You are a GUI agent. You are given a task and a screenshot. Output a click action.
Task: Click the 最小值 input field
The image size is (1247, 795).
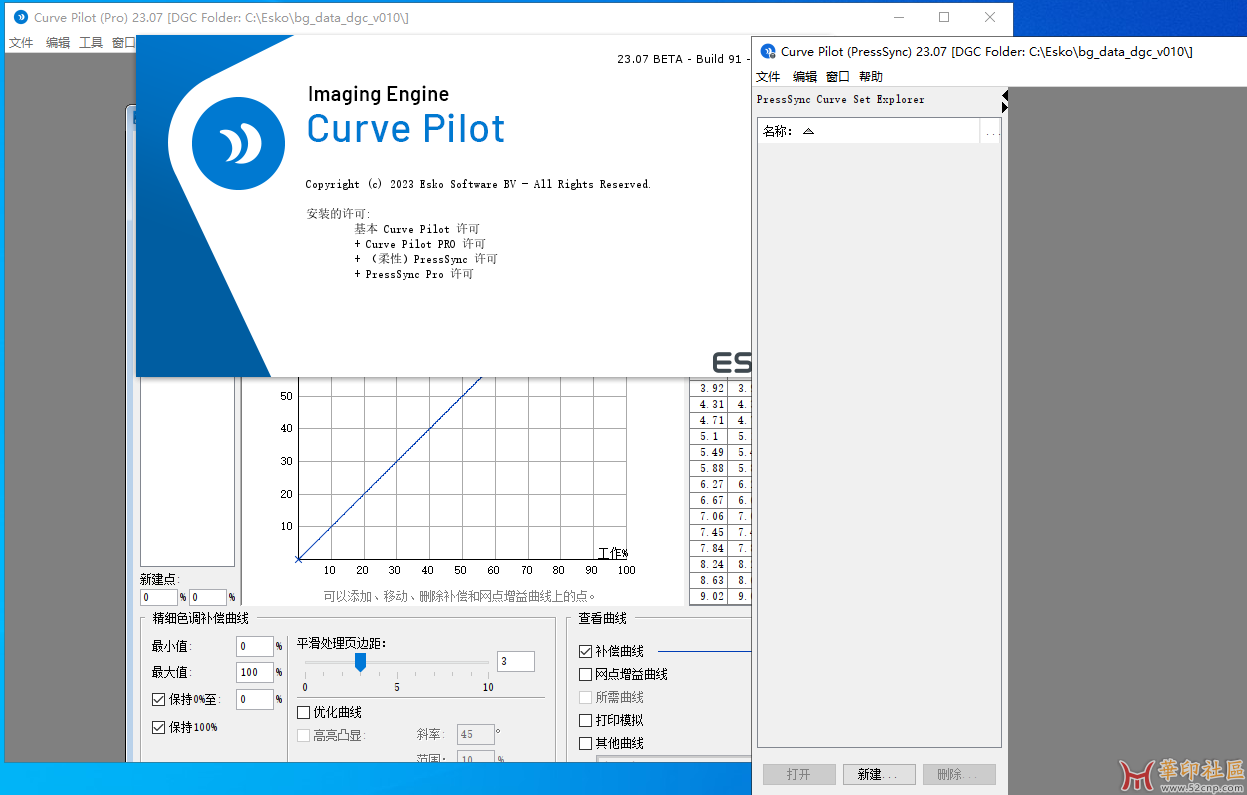255,647
